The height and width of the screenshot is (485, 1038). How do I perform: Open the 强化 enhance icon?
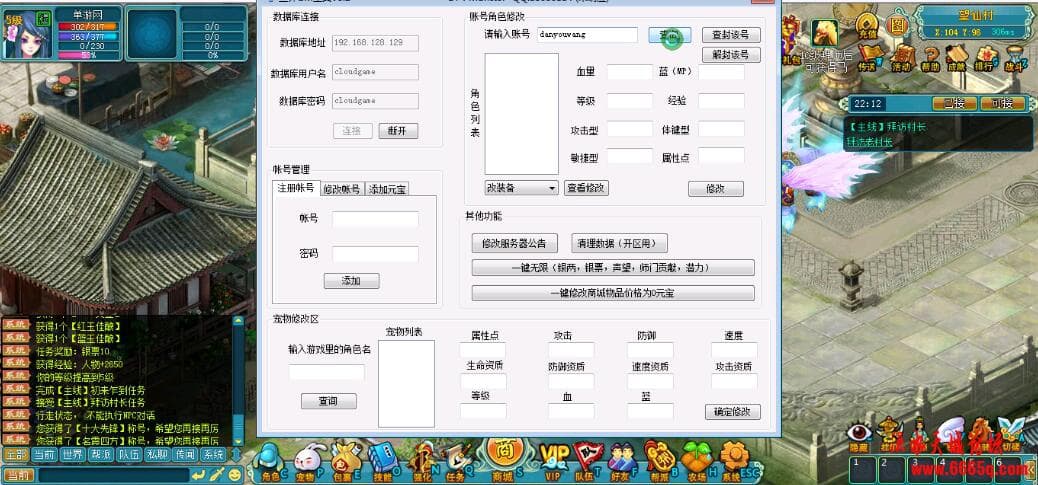coord(421,460)
